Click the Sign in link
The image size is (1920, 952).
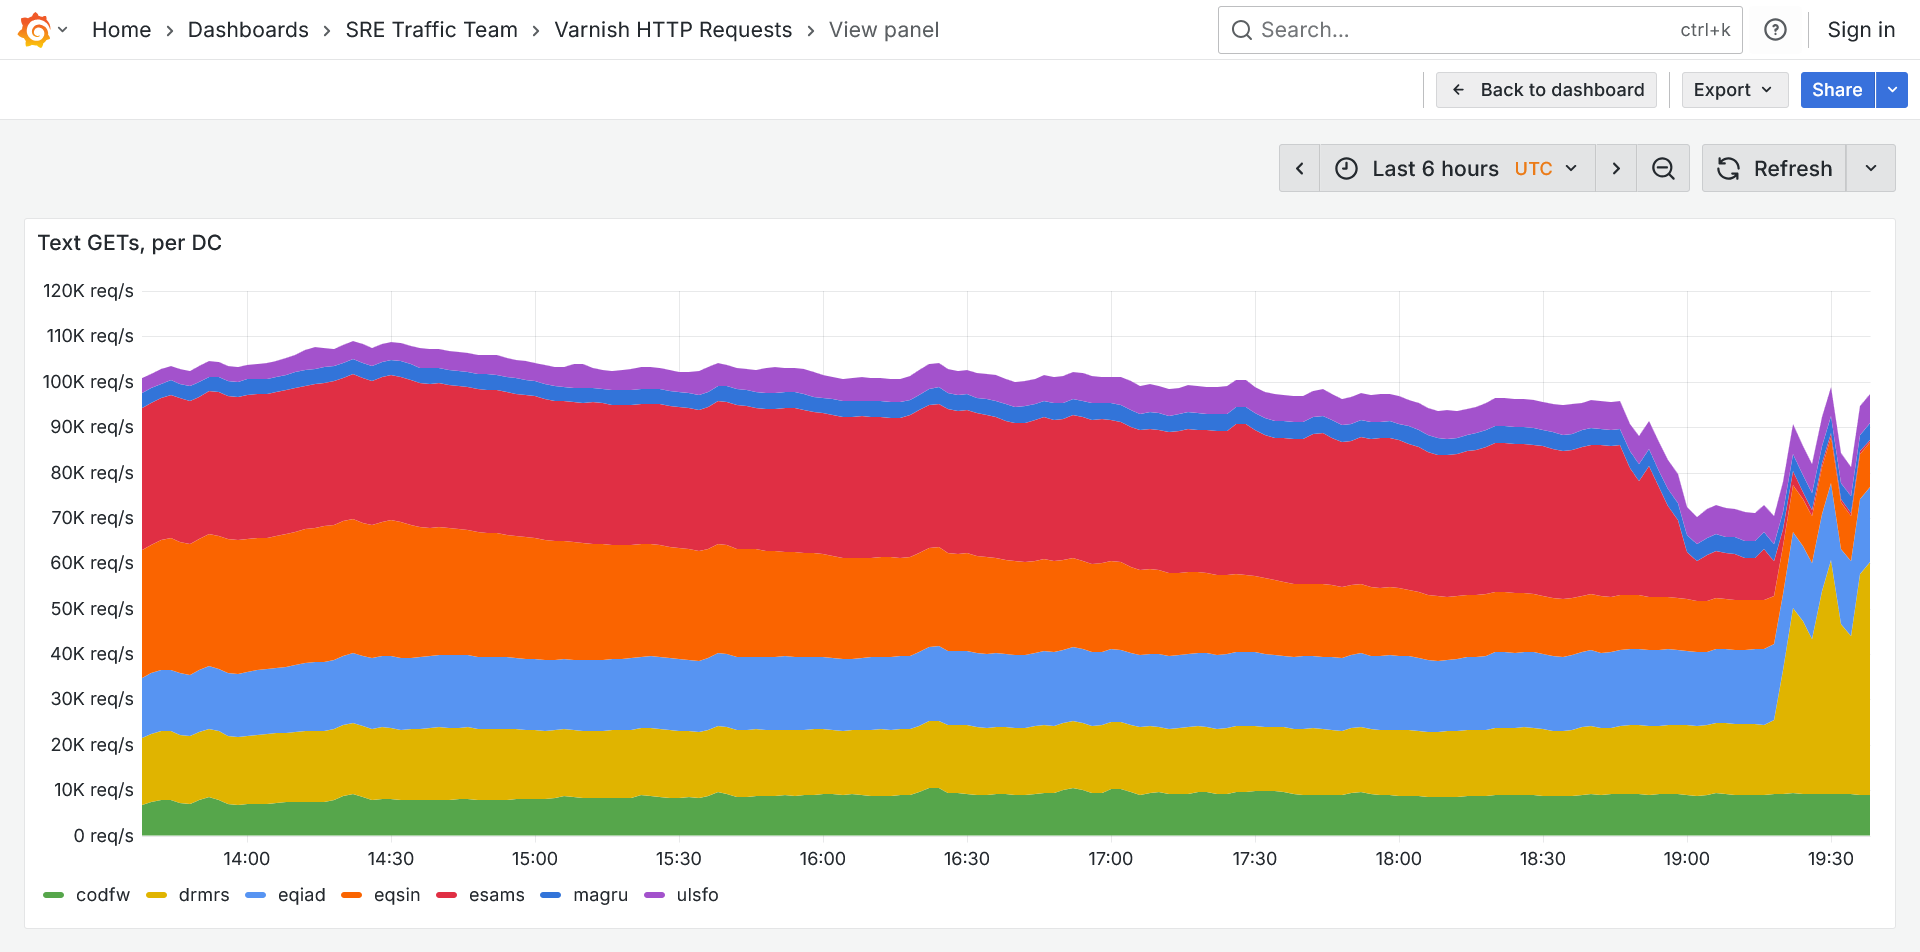[x=1861, y=30]
